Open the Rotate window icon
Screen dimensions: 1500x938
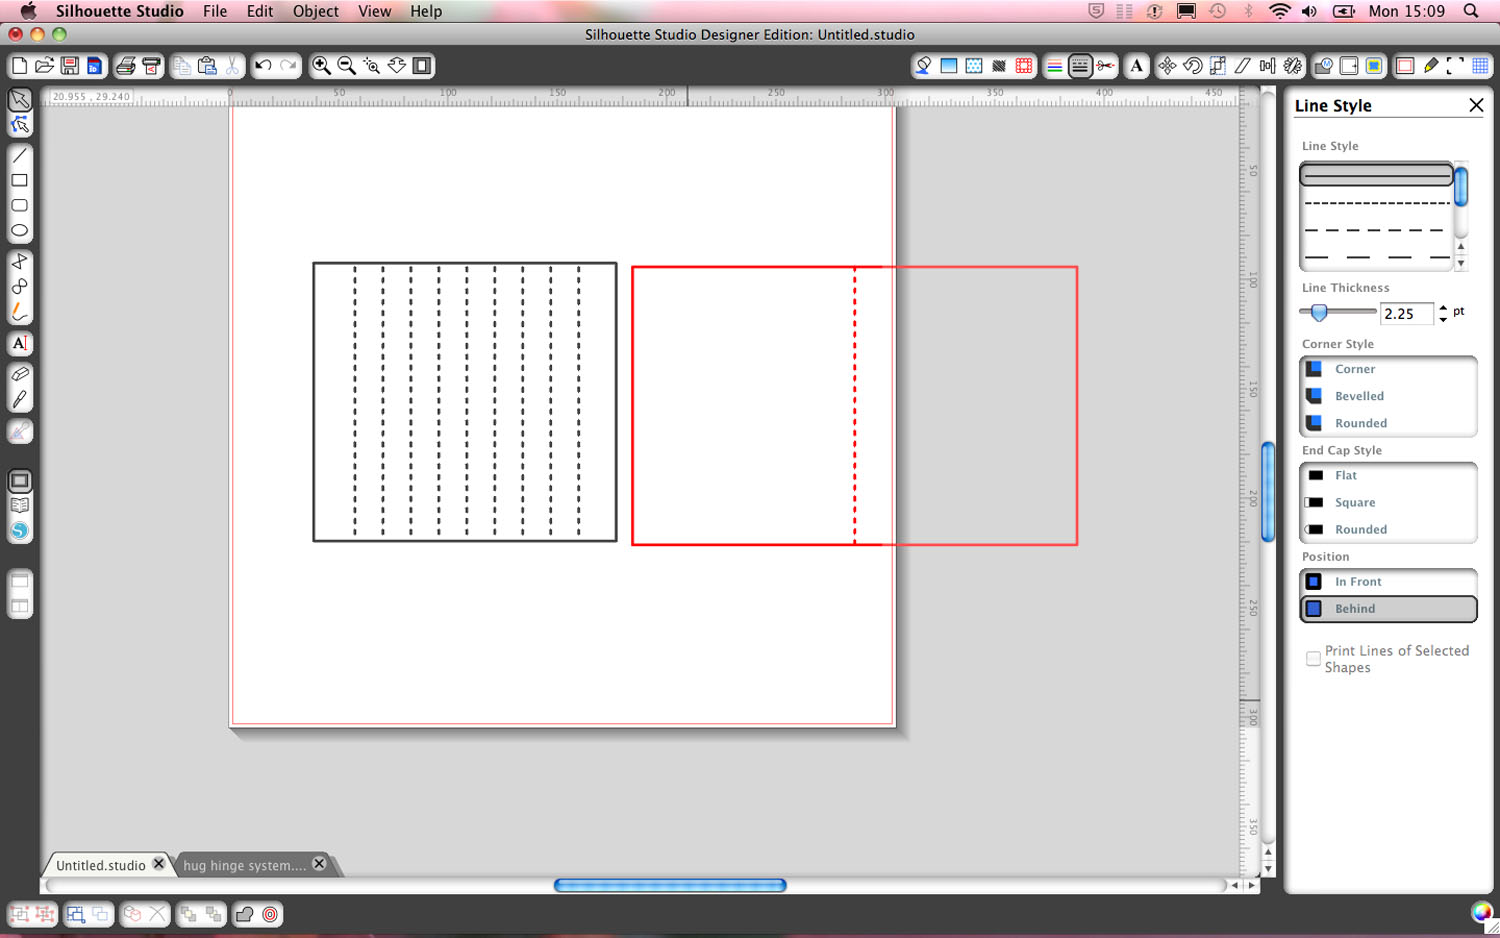(x=1192, y=66)
